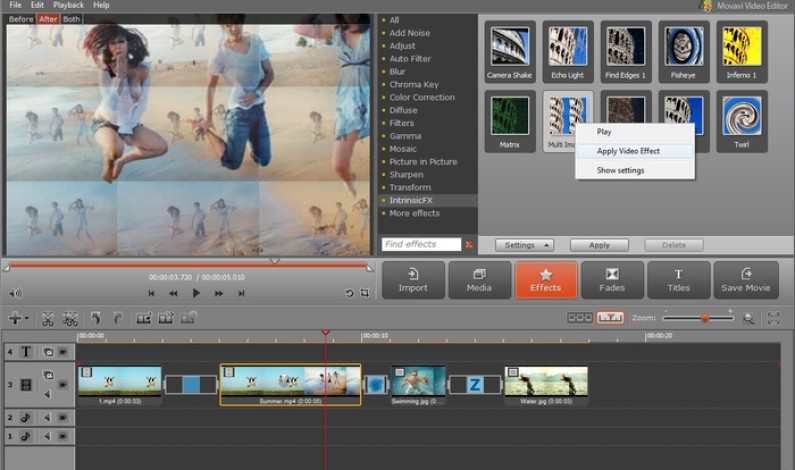Screen dimensions: 795x470
Task: Open the Titles panel
Action: point(678,280)
